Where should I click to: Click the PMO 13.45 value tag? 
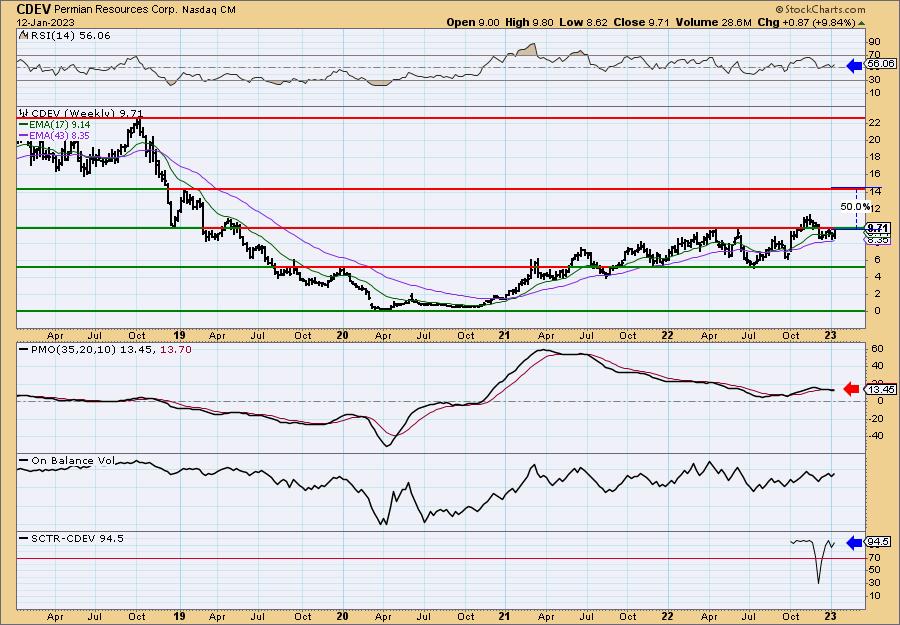pos(880,389)
